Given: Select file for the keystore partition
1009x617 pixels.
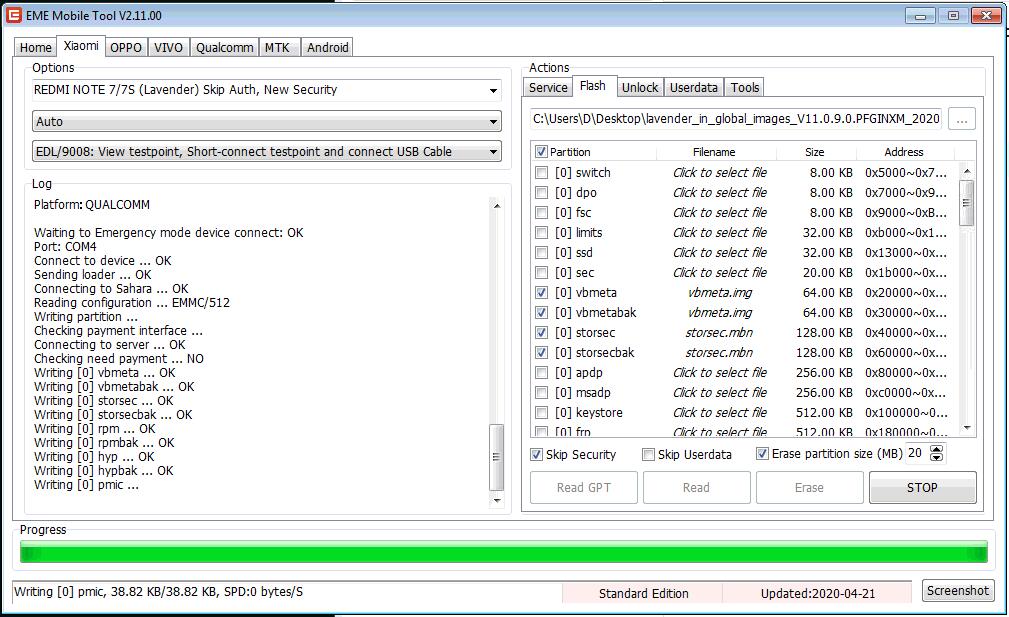Looking at the screenshot, I should (720, 412).
